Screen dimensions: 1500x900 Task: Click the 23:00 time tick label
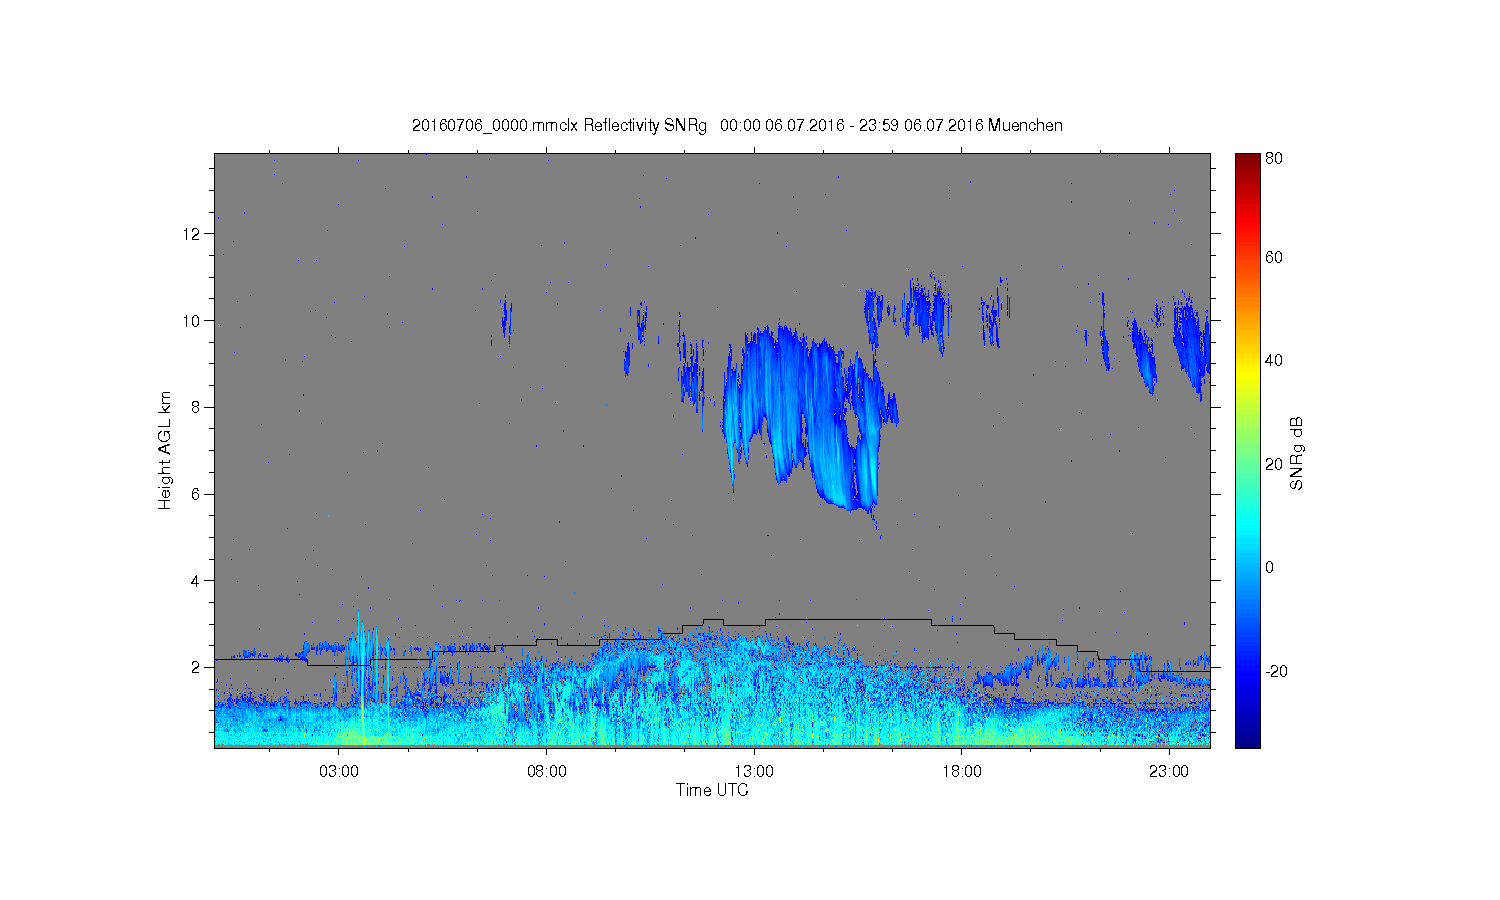tap(1169, 772)
